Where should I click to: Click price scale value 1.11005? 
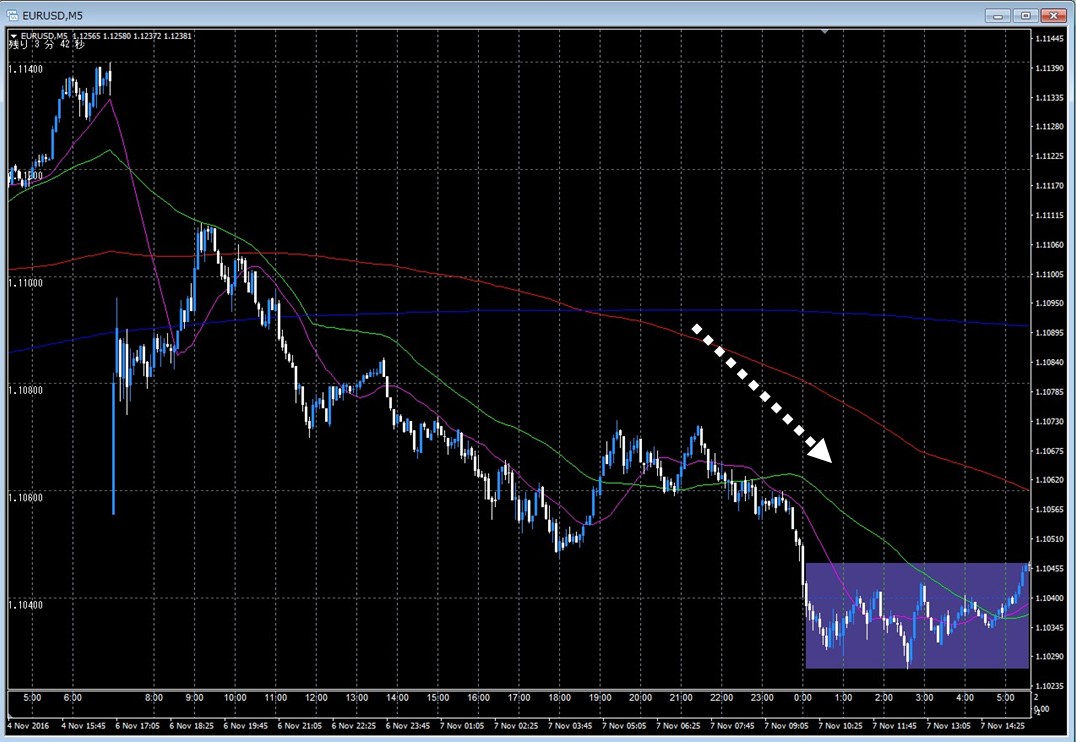(x=1048, y=274)
